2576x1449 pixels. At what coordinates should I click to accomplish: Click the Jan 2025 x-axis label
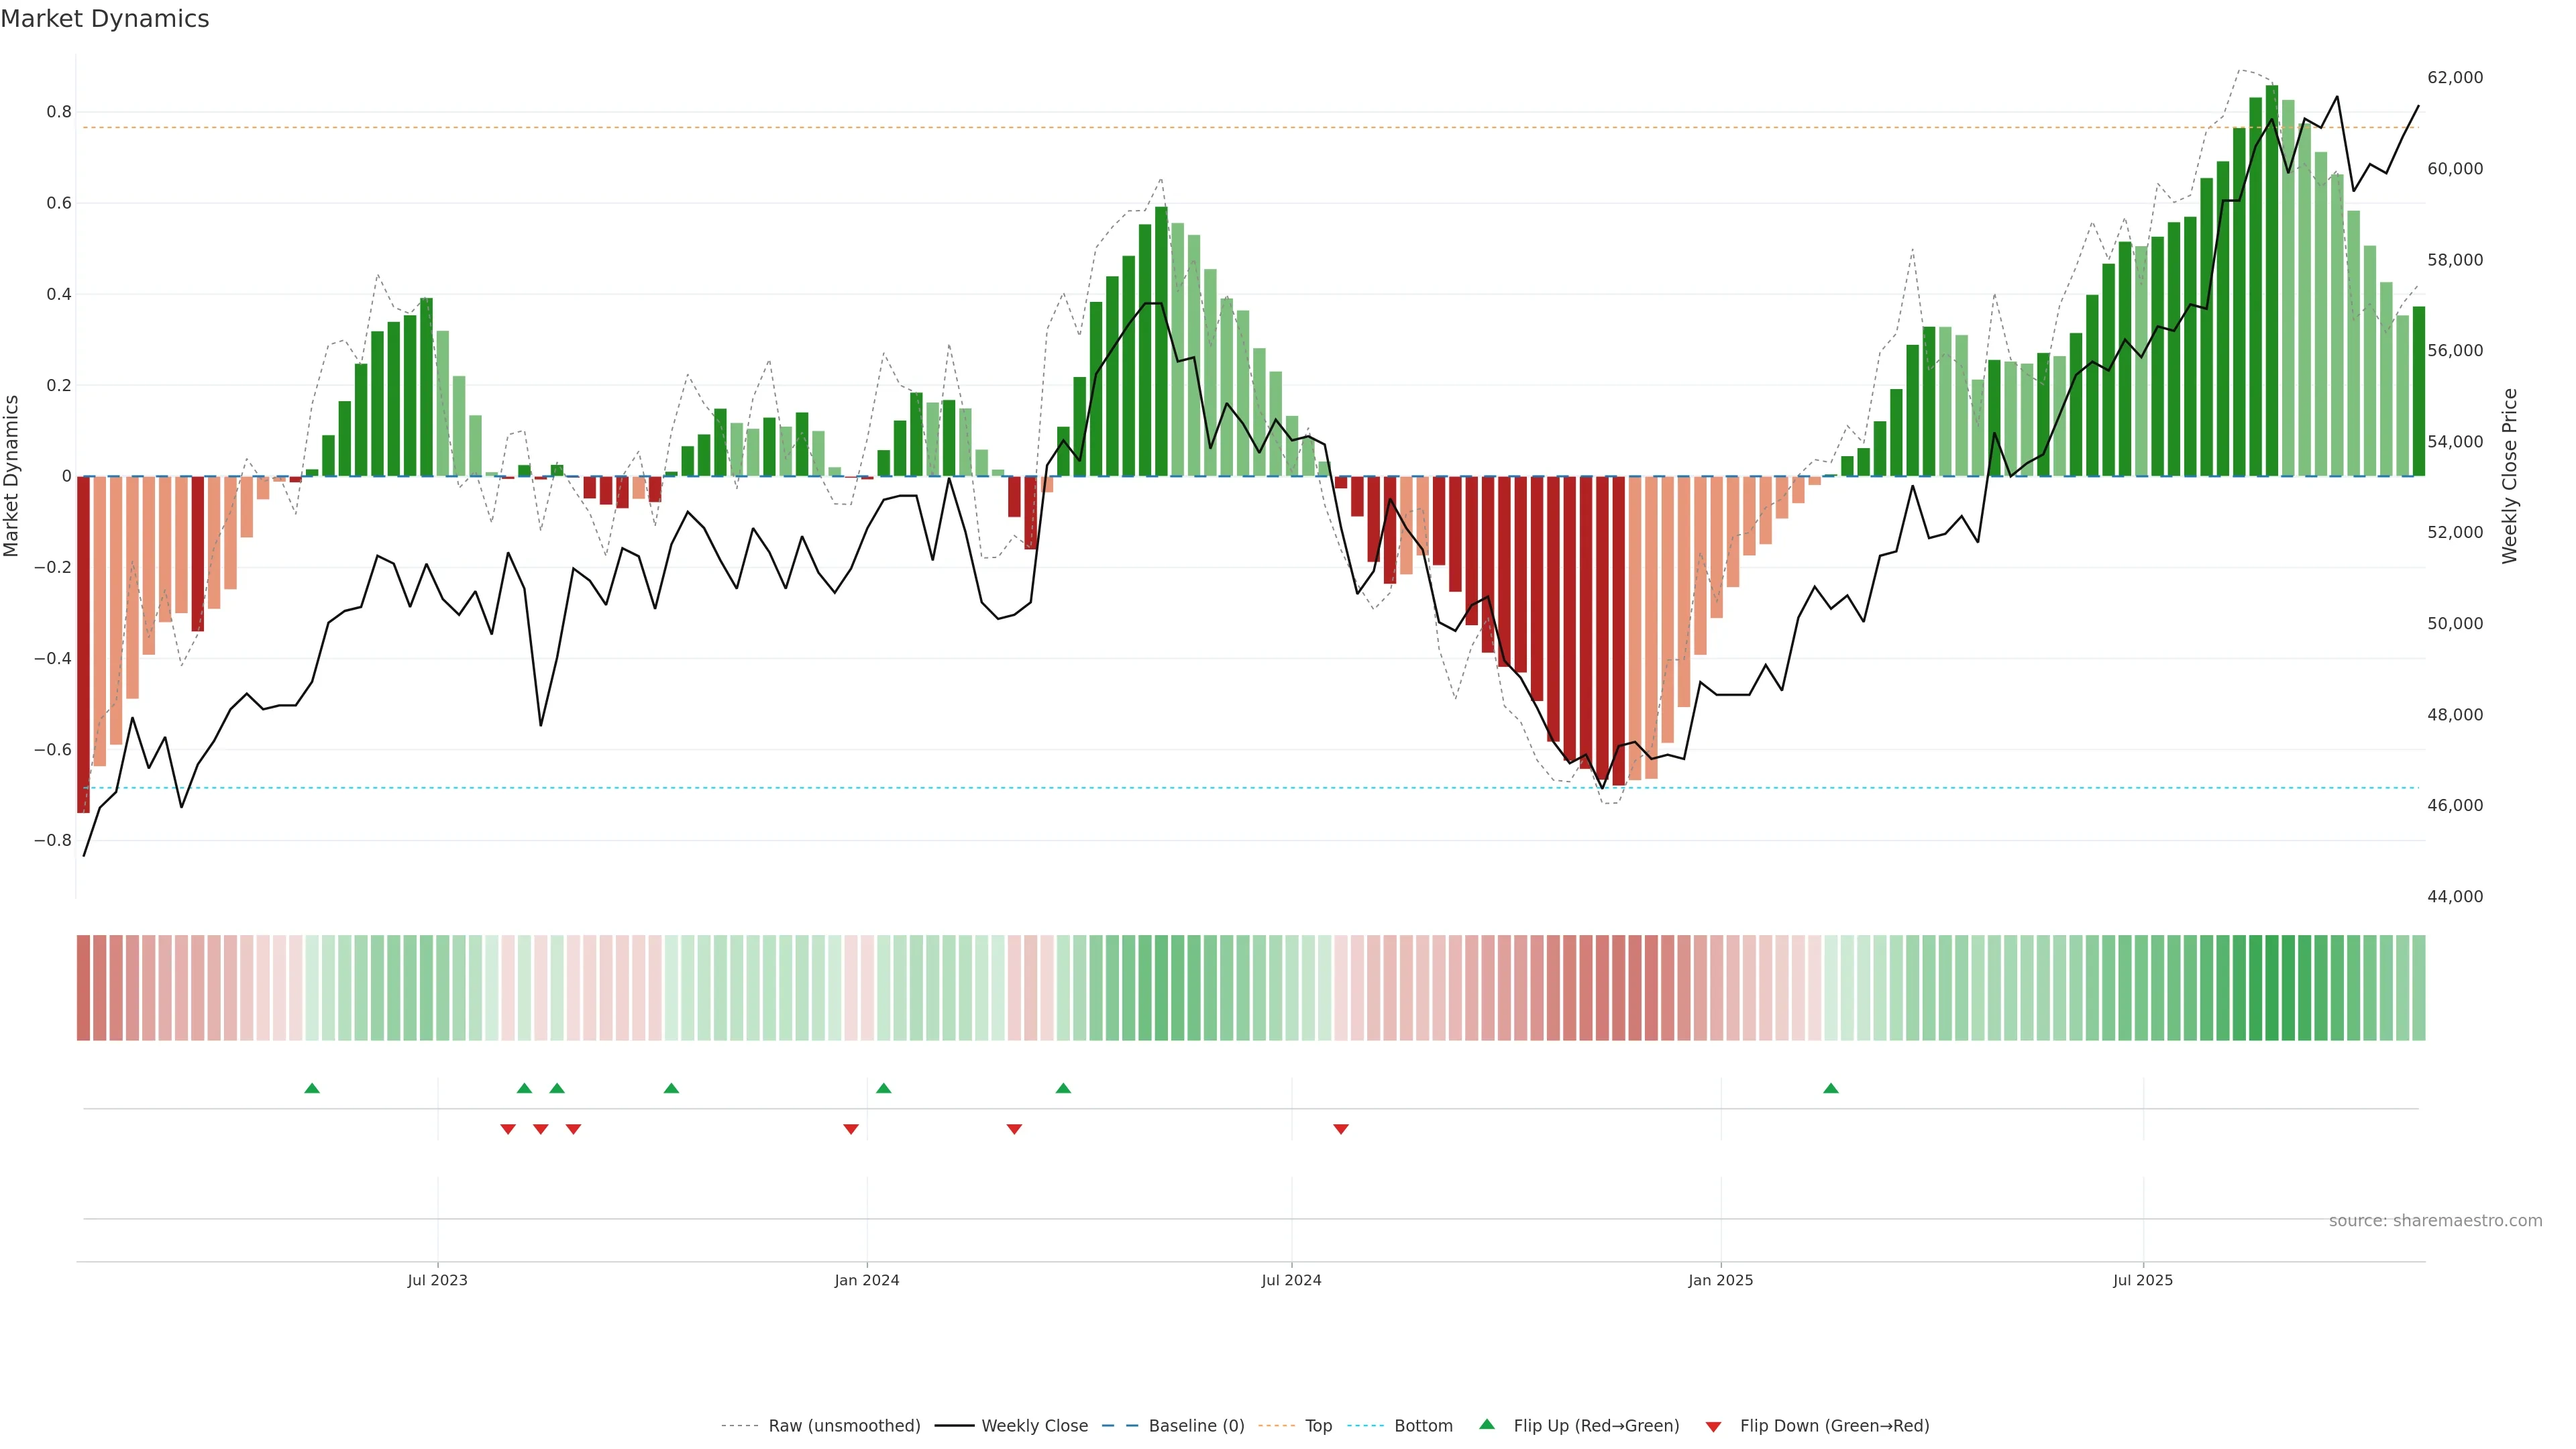(1720, 1280)
